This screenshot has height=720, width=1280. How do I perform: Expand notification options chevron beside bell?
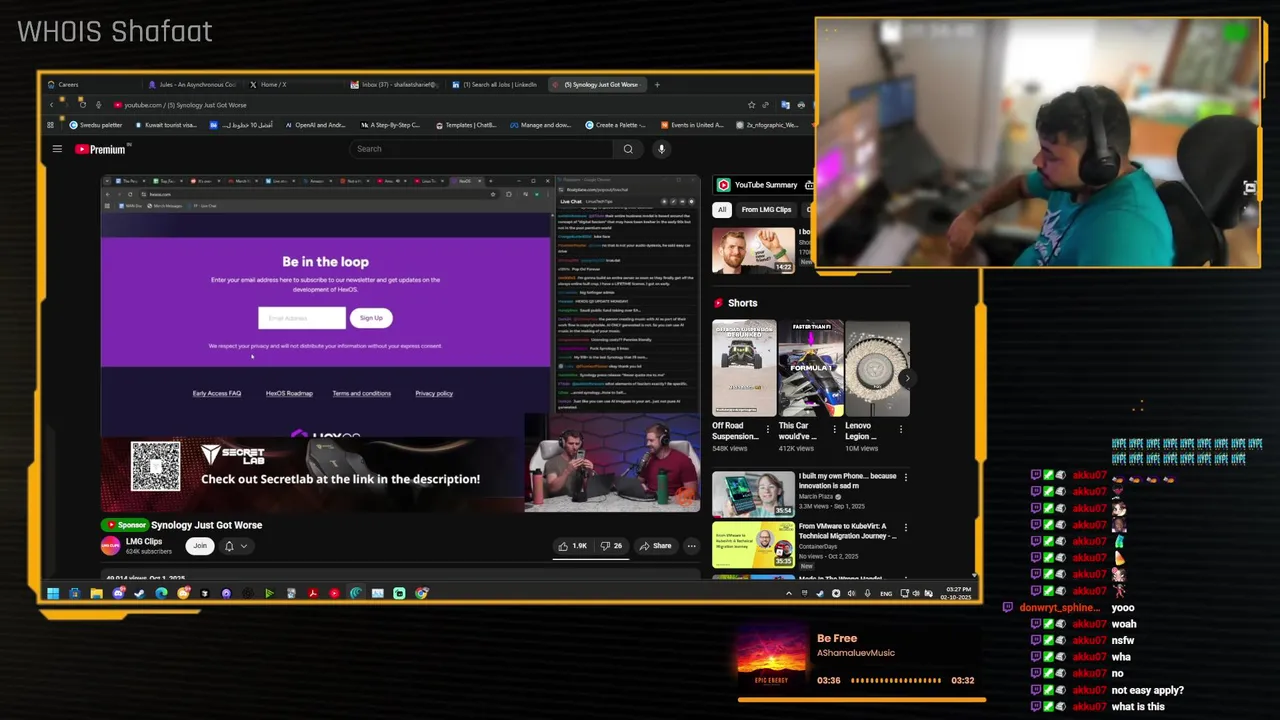[x=243, y=546]
